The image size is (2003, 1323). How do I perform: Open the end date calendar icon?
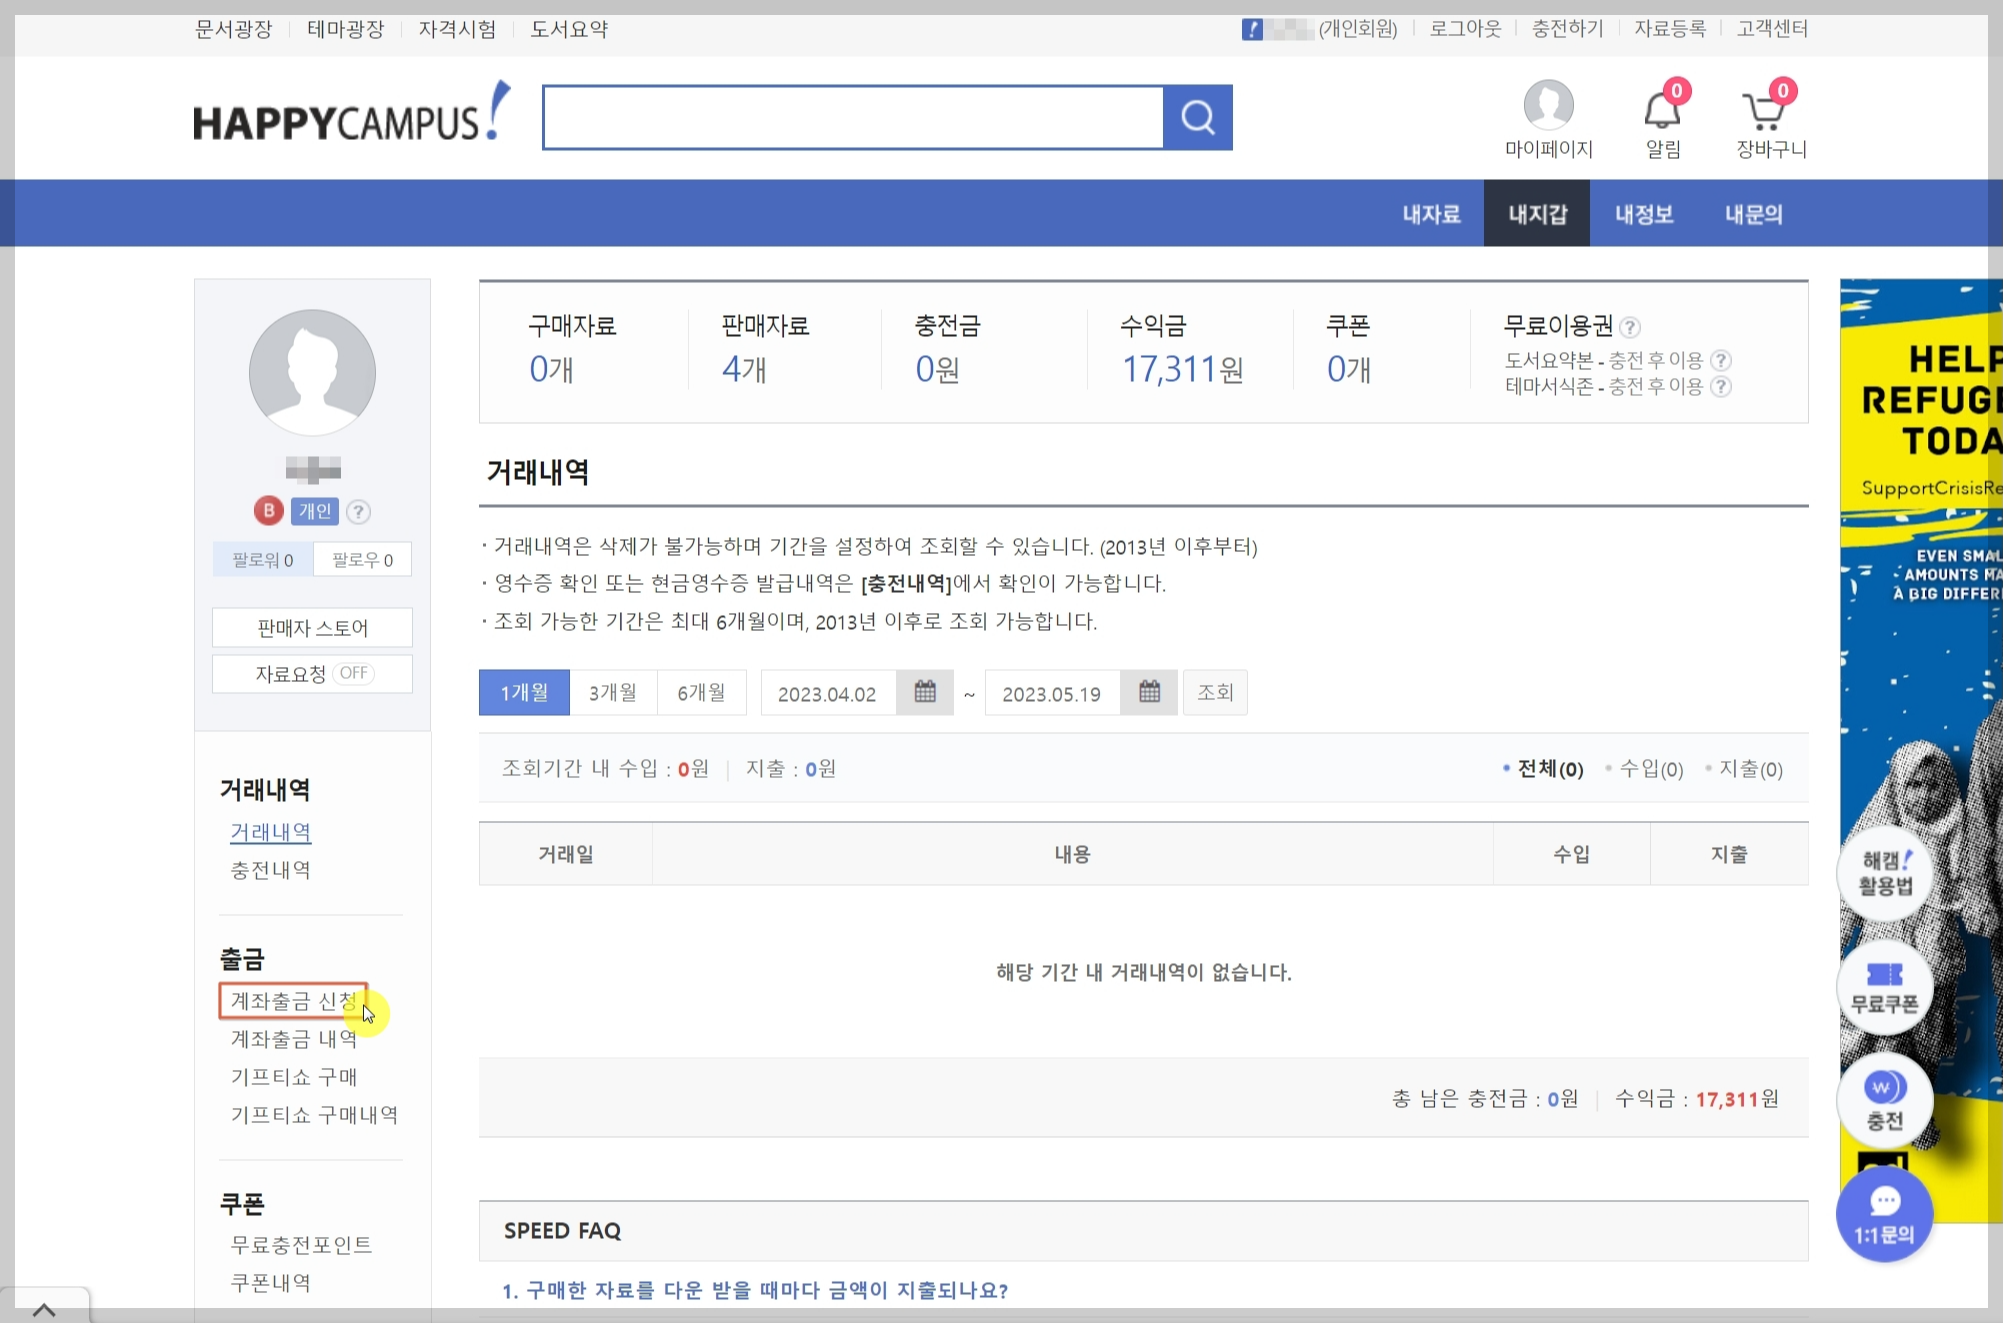tap(1149, 692)
